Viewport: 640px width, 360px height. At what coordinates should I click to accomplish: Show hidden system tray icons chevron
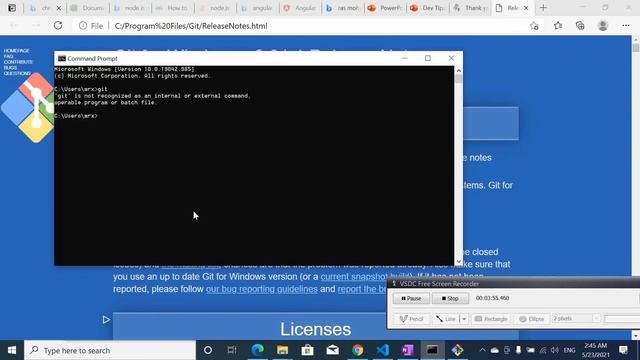click(x=482, y=350)
